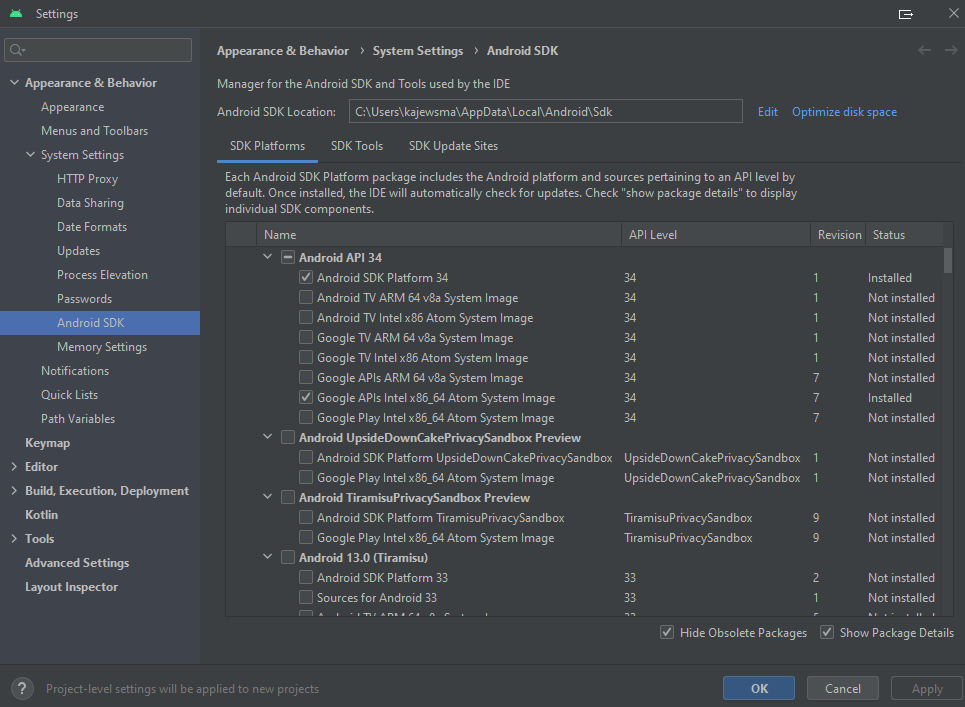
Task: Collapse Android 13.0 (Tiramisu) group
Action: pyautogui.click(x=267, y=557)
